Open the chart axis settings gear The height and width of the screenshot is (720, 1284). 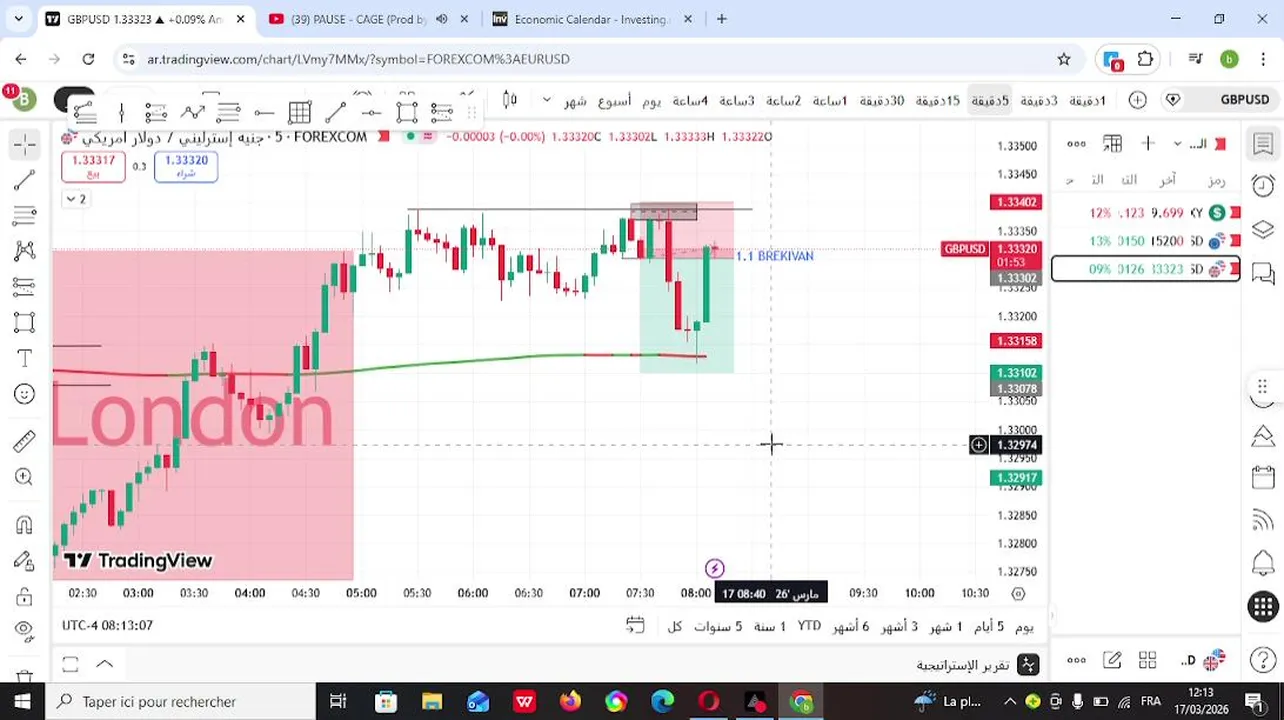coord(1018,593)
